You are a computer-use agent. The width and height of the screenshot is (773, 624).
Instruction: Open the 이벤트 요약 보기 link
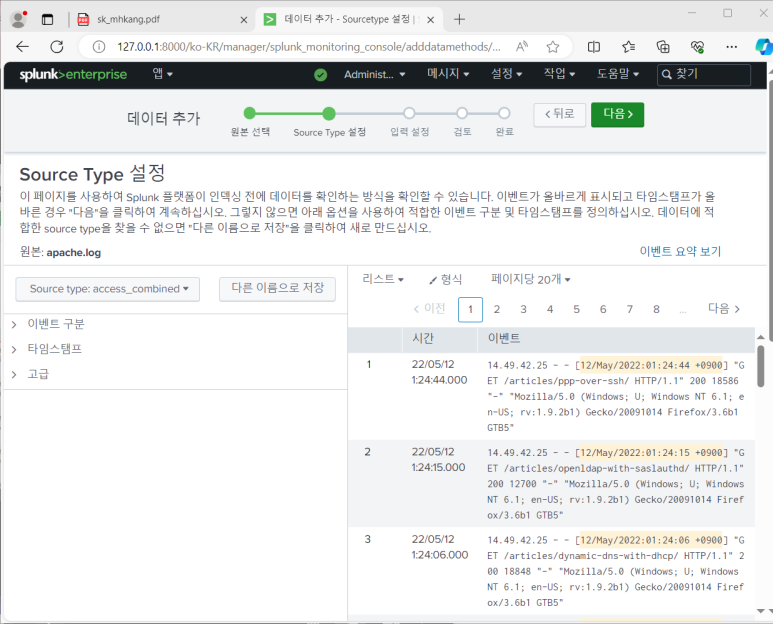pos(680,251)
